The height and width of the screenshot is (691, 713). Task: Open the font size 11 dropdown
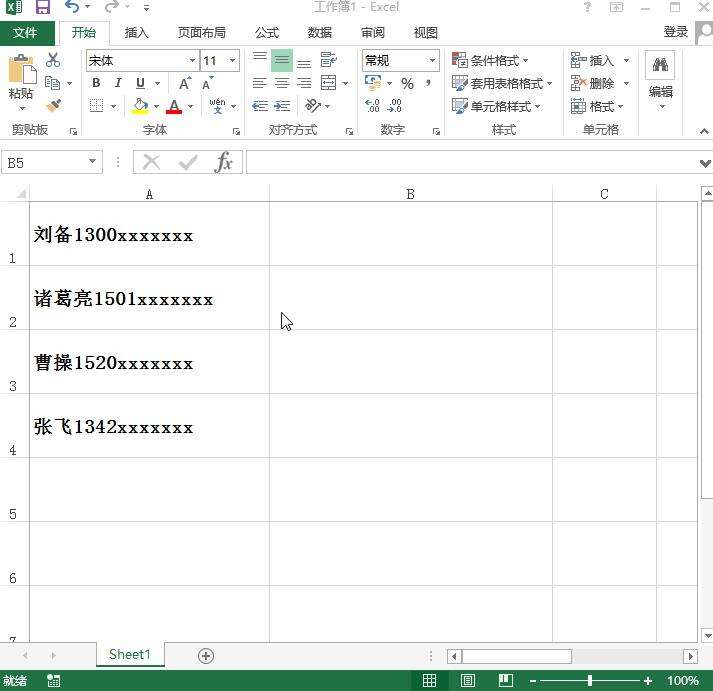[x=232, y=60]
